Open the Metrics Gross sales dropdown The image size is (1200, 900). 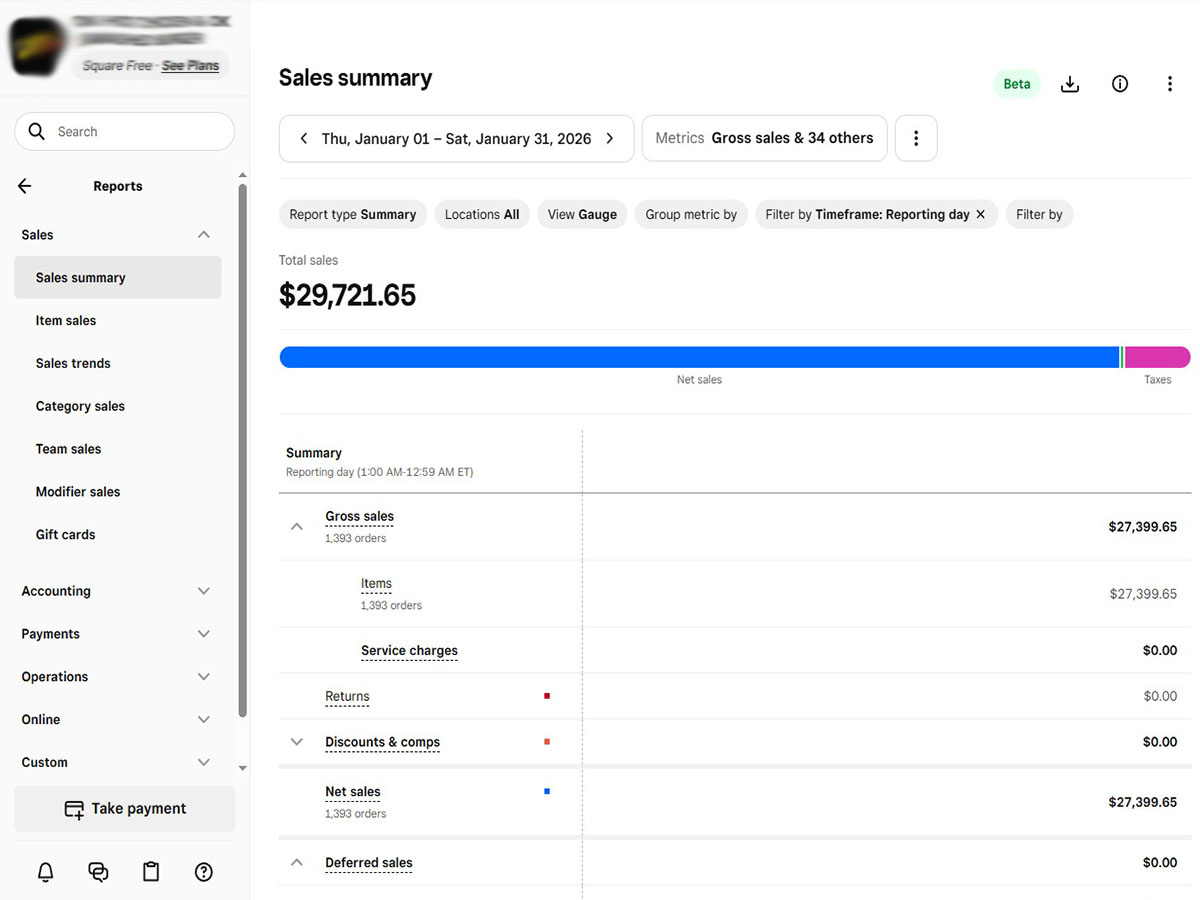click(x=764, y=138)
